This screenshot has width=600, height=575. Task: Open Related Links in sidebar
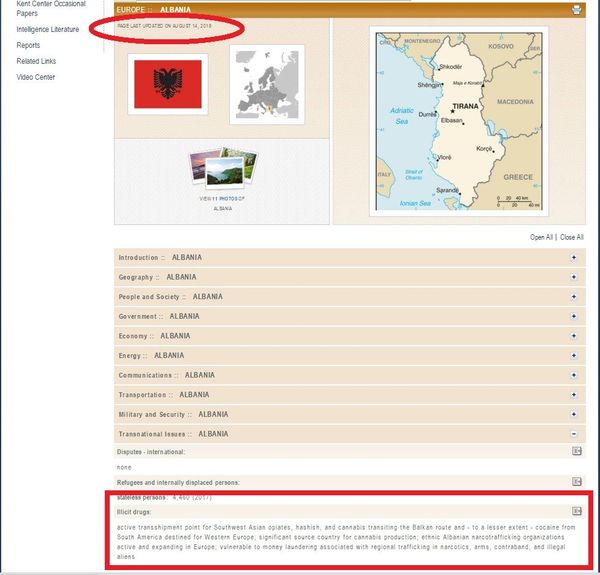pyautogui.click(x=36, y=61)
